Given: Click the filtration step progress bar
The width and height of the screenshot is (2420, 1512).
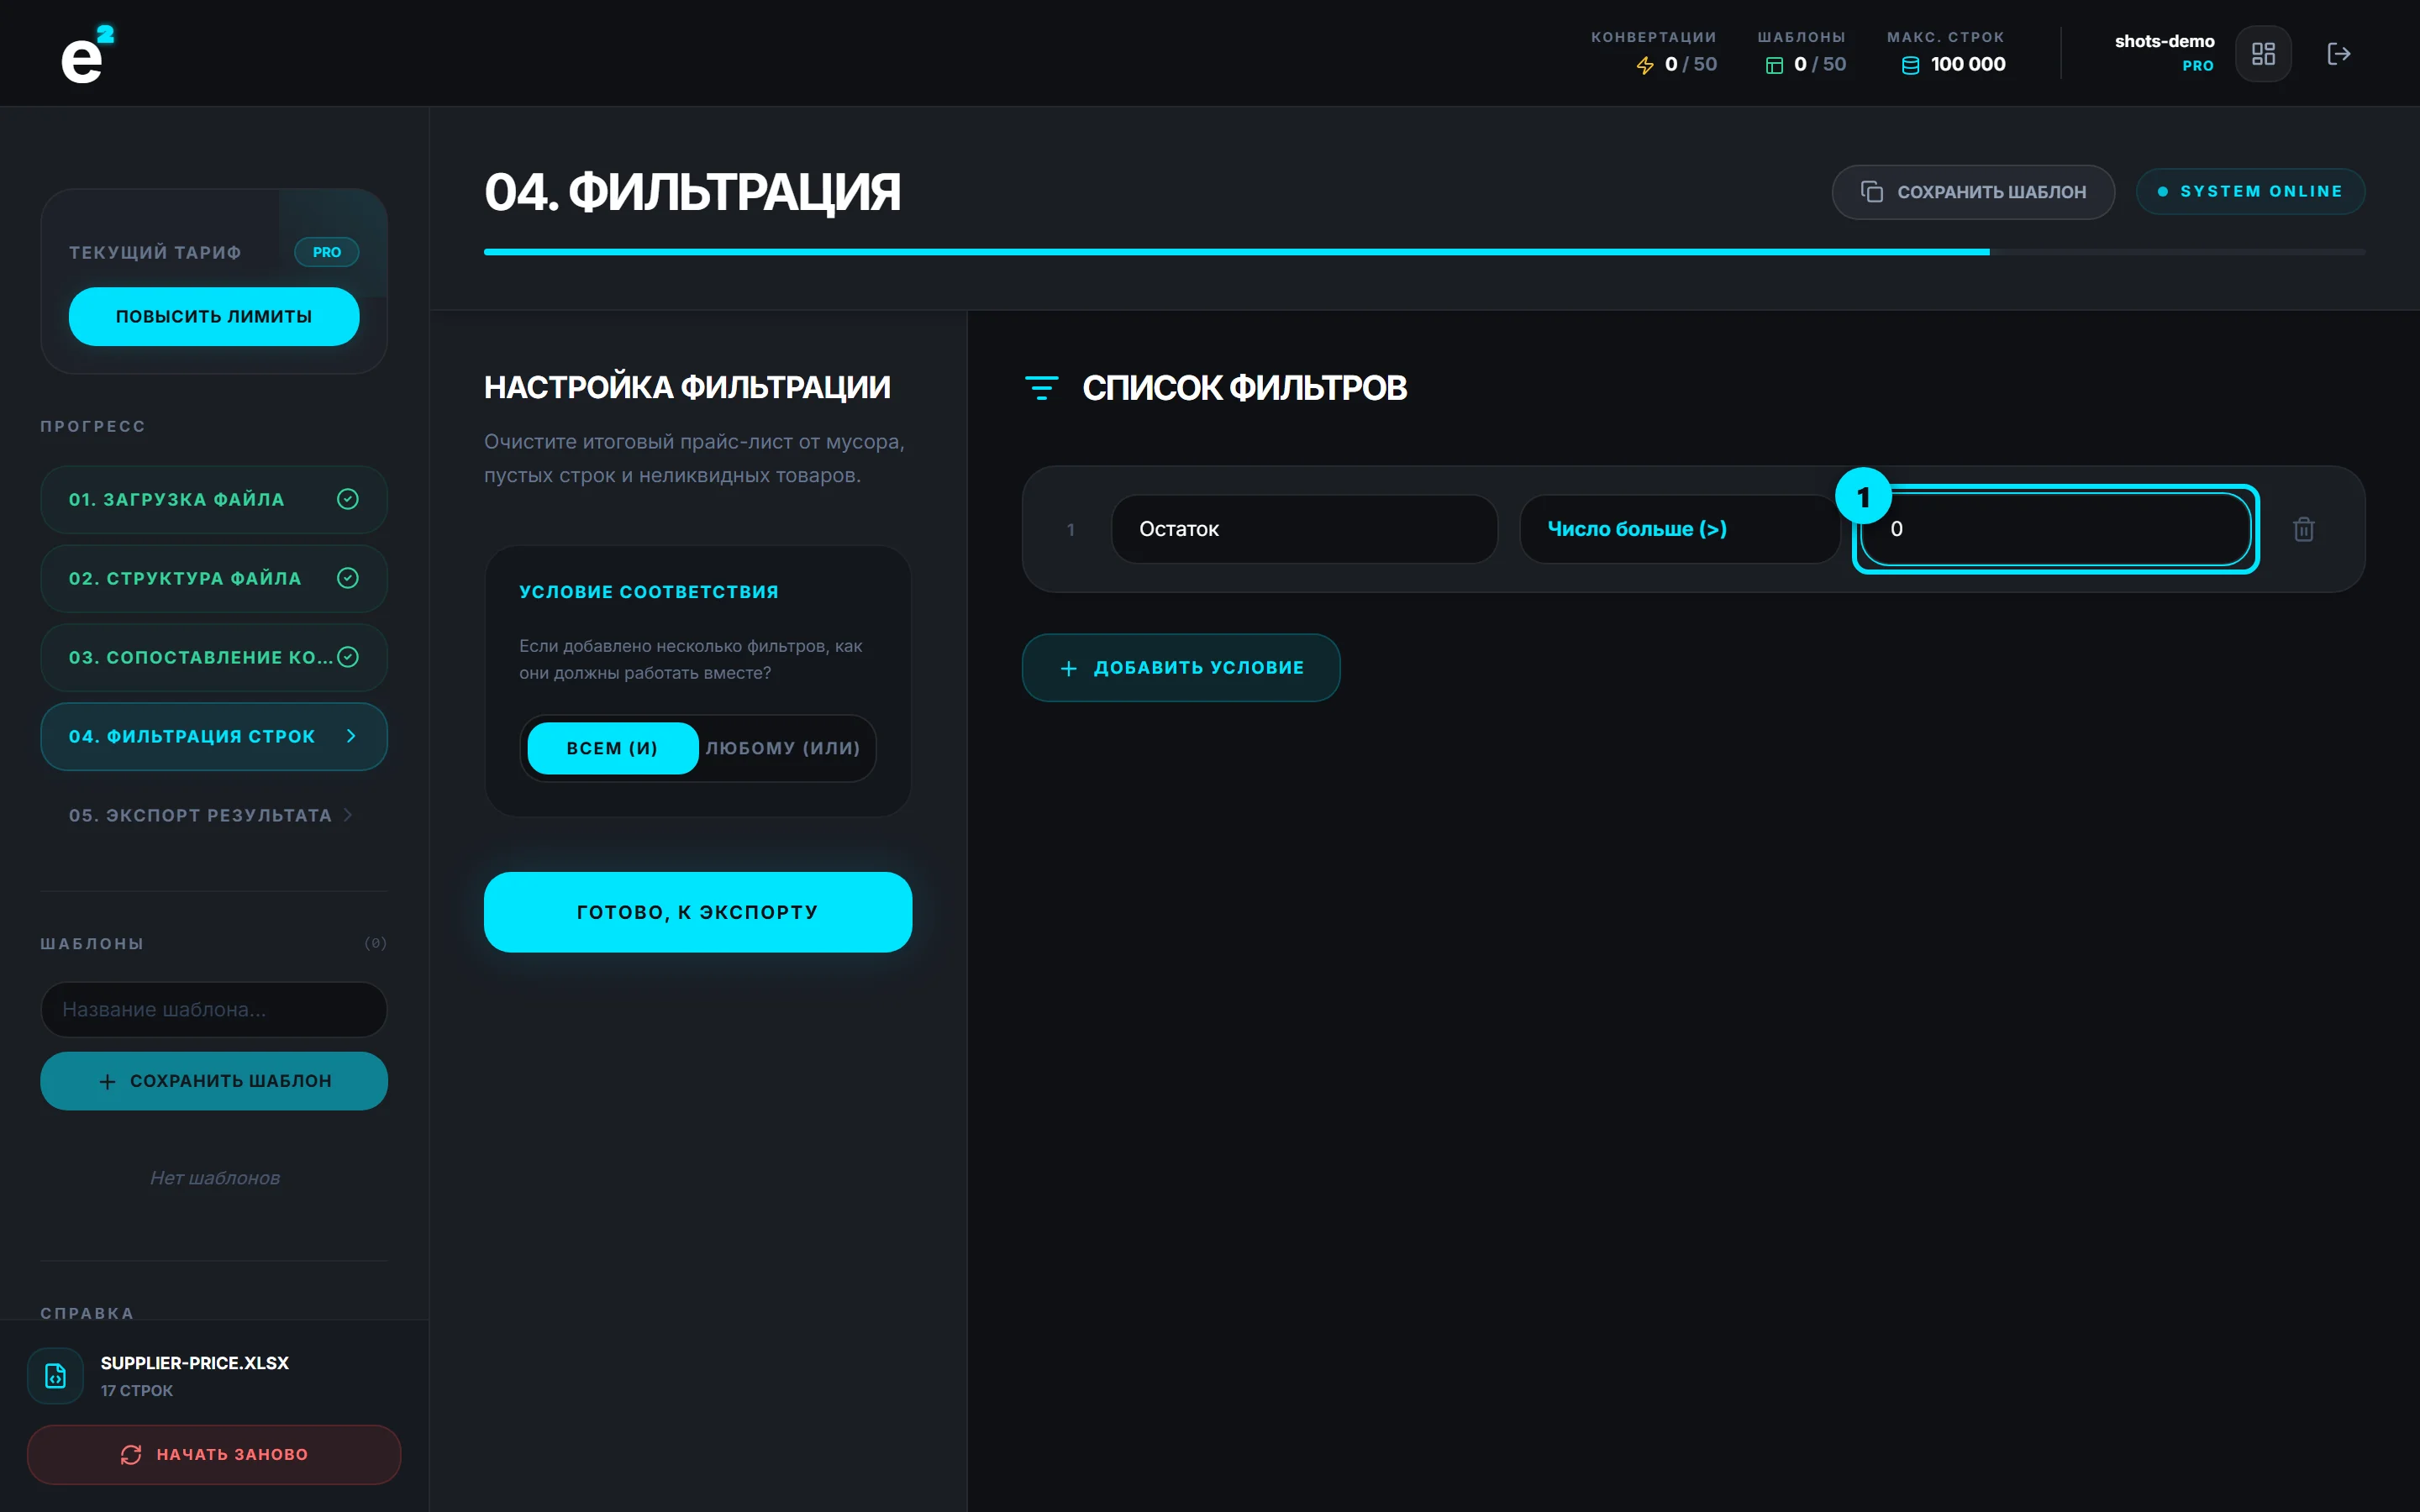Looking at the screenshot, I should pos(1424,252).
